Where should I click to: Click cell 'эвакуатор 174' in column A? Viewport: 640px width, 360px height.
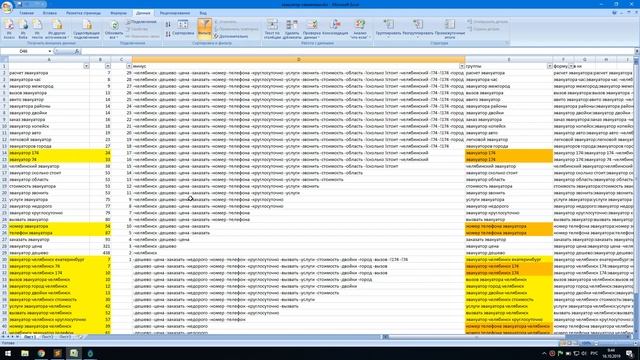[x=49, y=153]
